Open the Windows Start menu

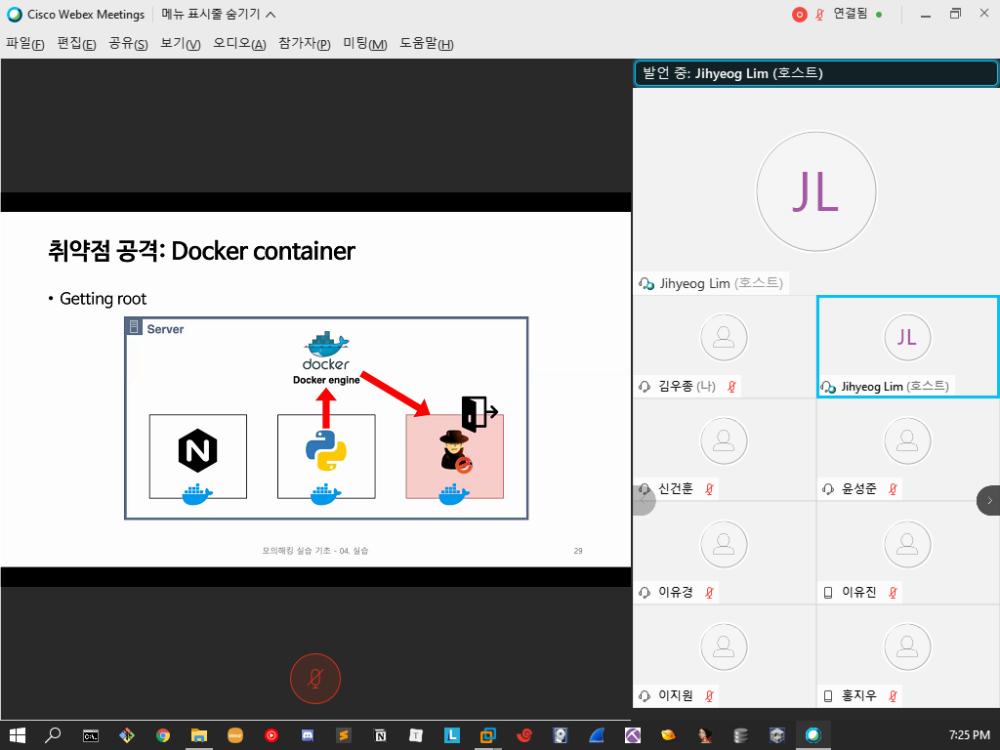17,735
